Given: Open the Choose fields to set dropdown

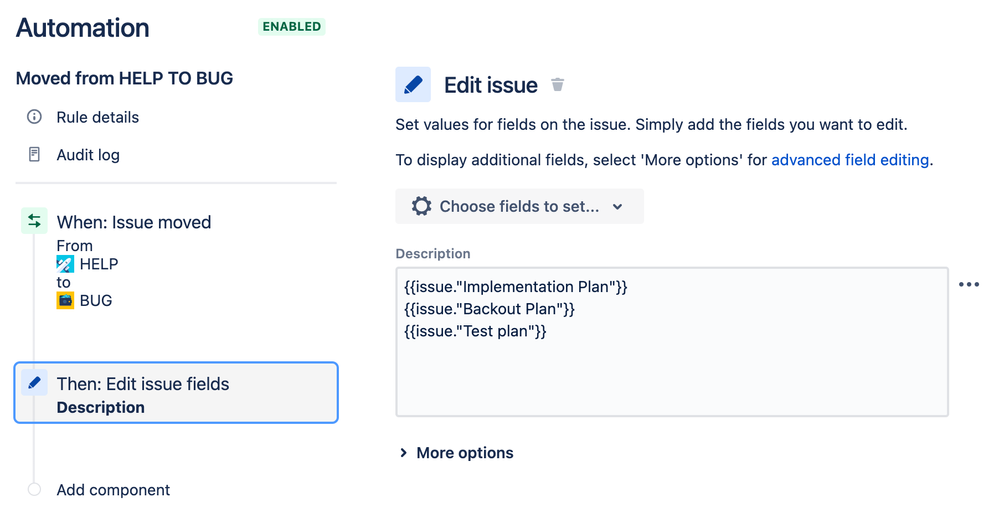Looking at the screenshot, I should (x=519, y=206).
